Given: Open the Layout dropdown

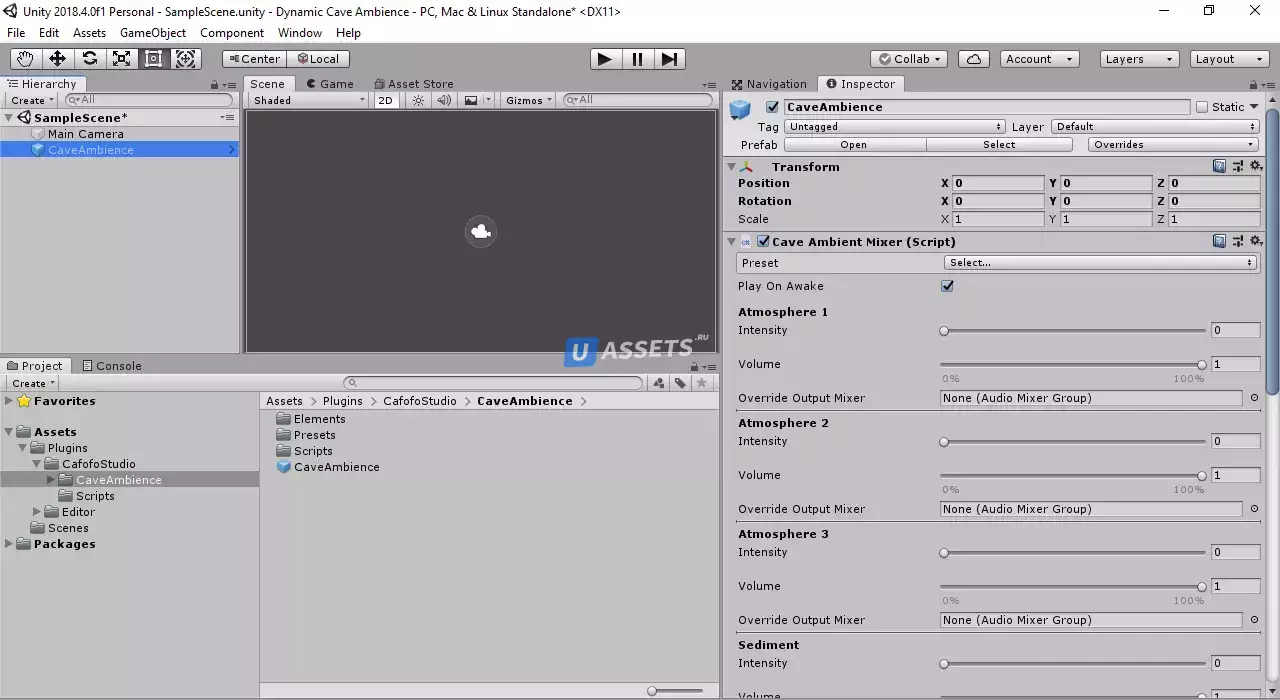Looking at the screenshot, I should (x=1231, y=59).
